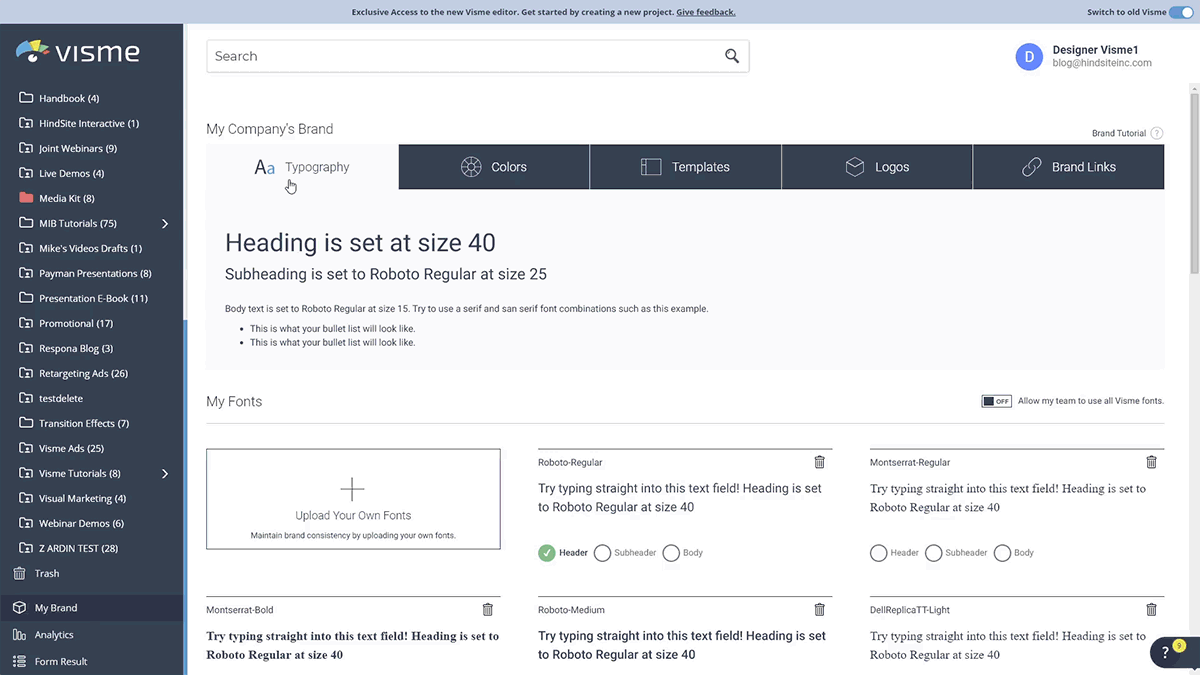
Task: Toggle Allow my team to use all Visme fonts
Action: tap(997, 400)
